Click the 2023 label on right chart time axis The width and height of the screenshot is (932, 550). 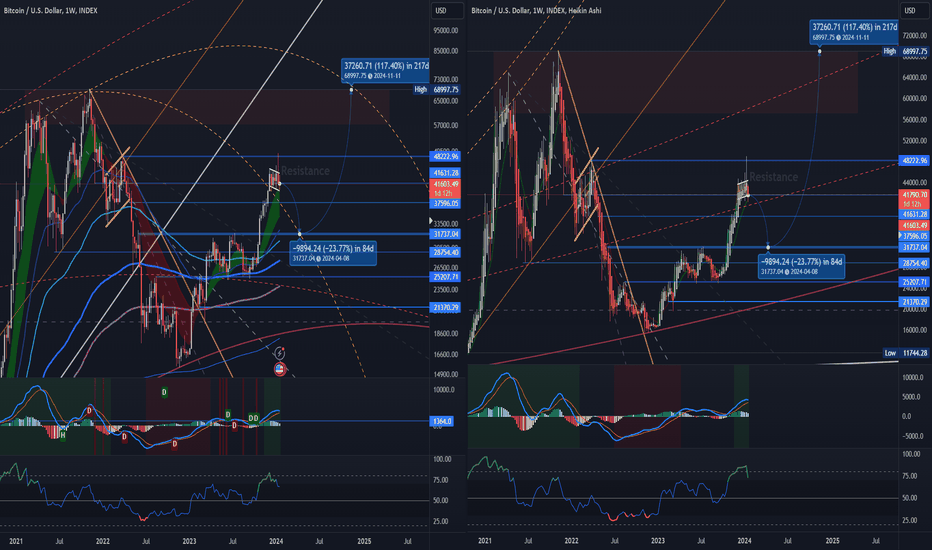(x=657, y=540)
